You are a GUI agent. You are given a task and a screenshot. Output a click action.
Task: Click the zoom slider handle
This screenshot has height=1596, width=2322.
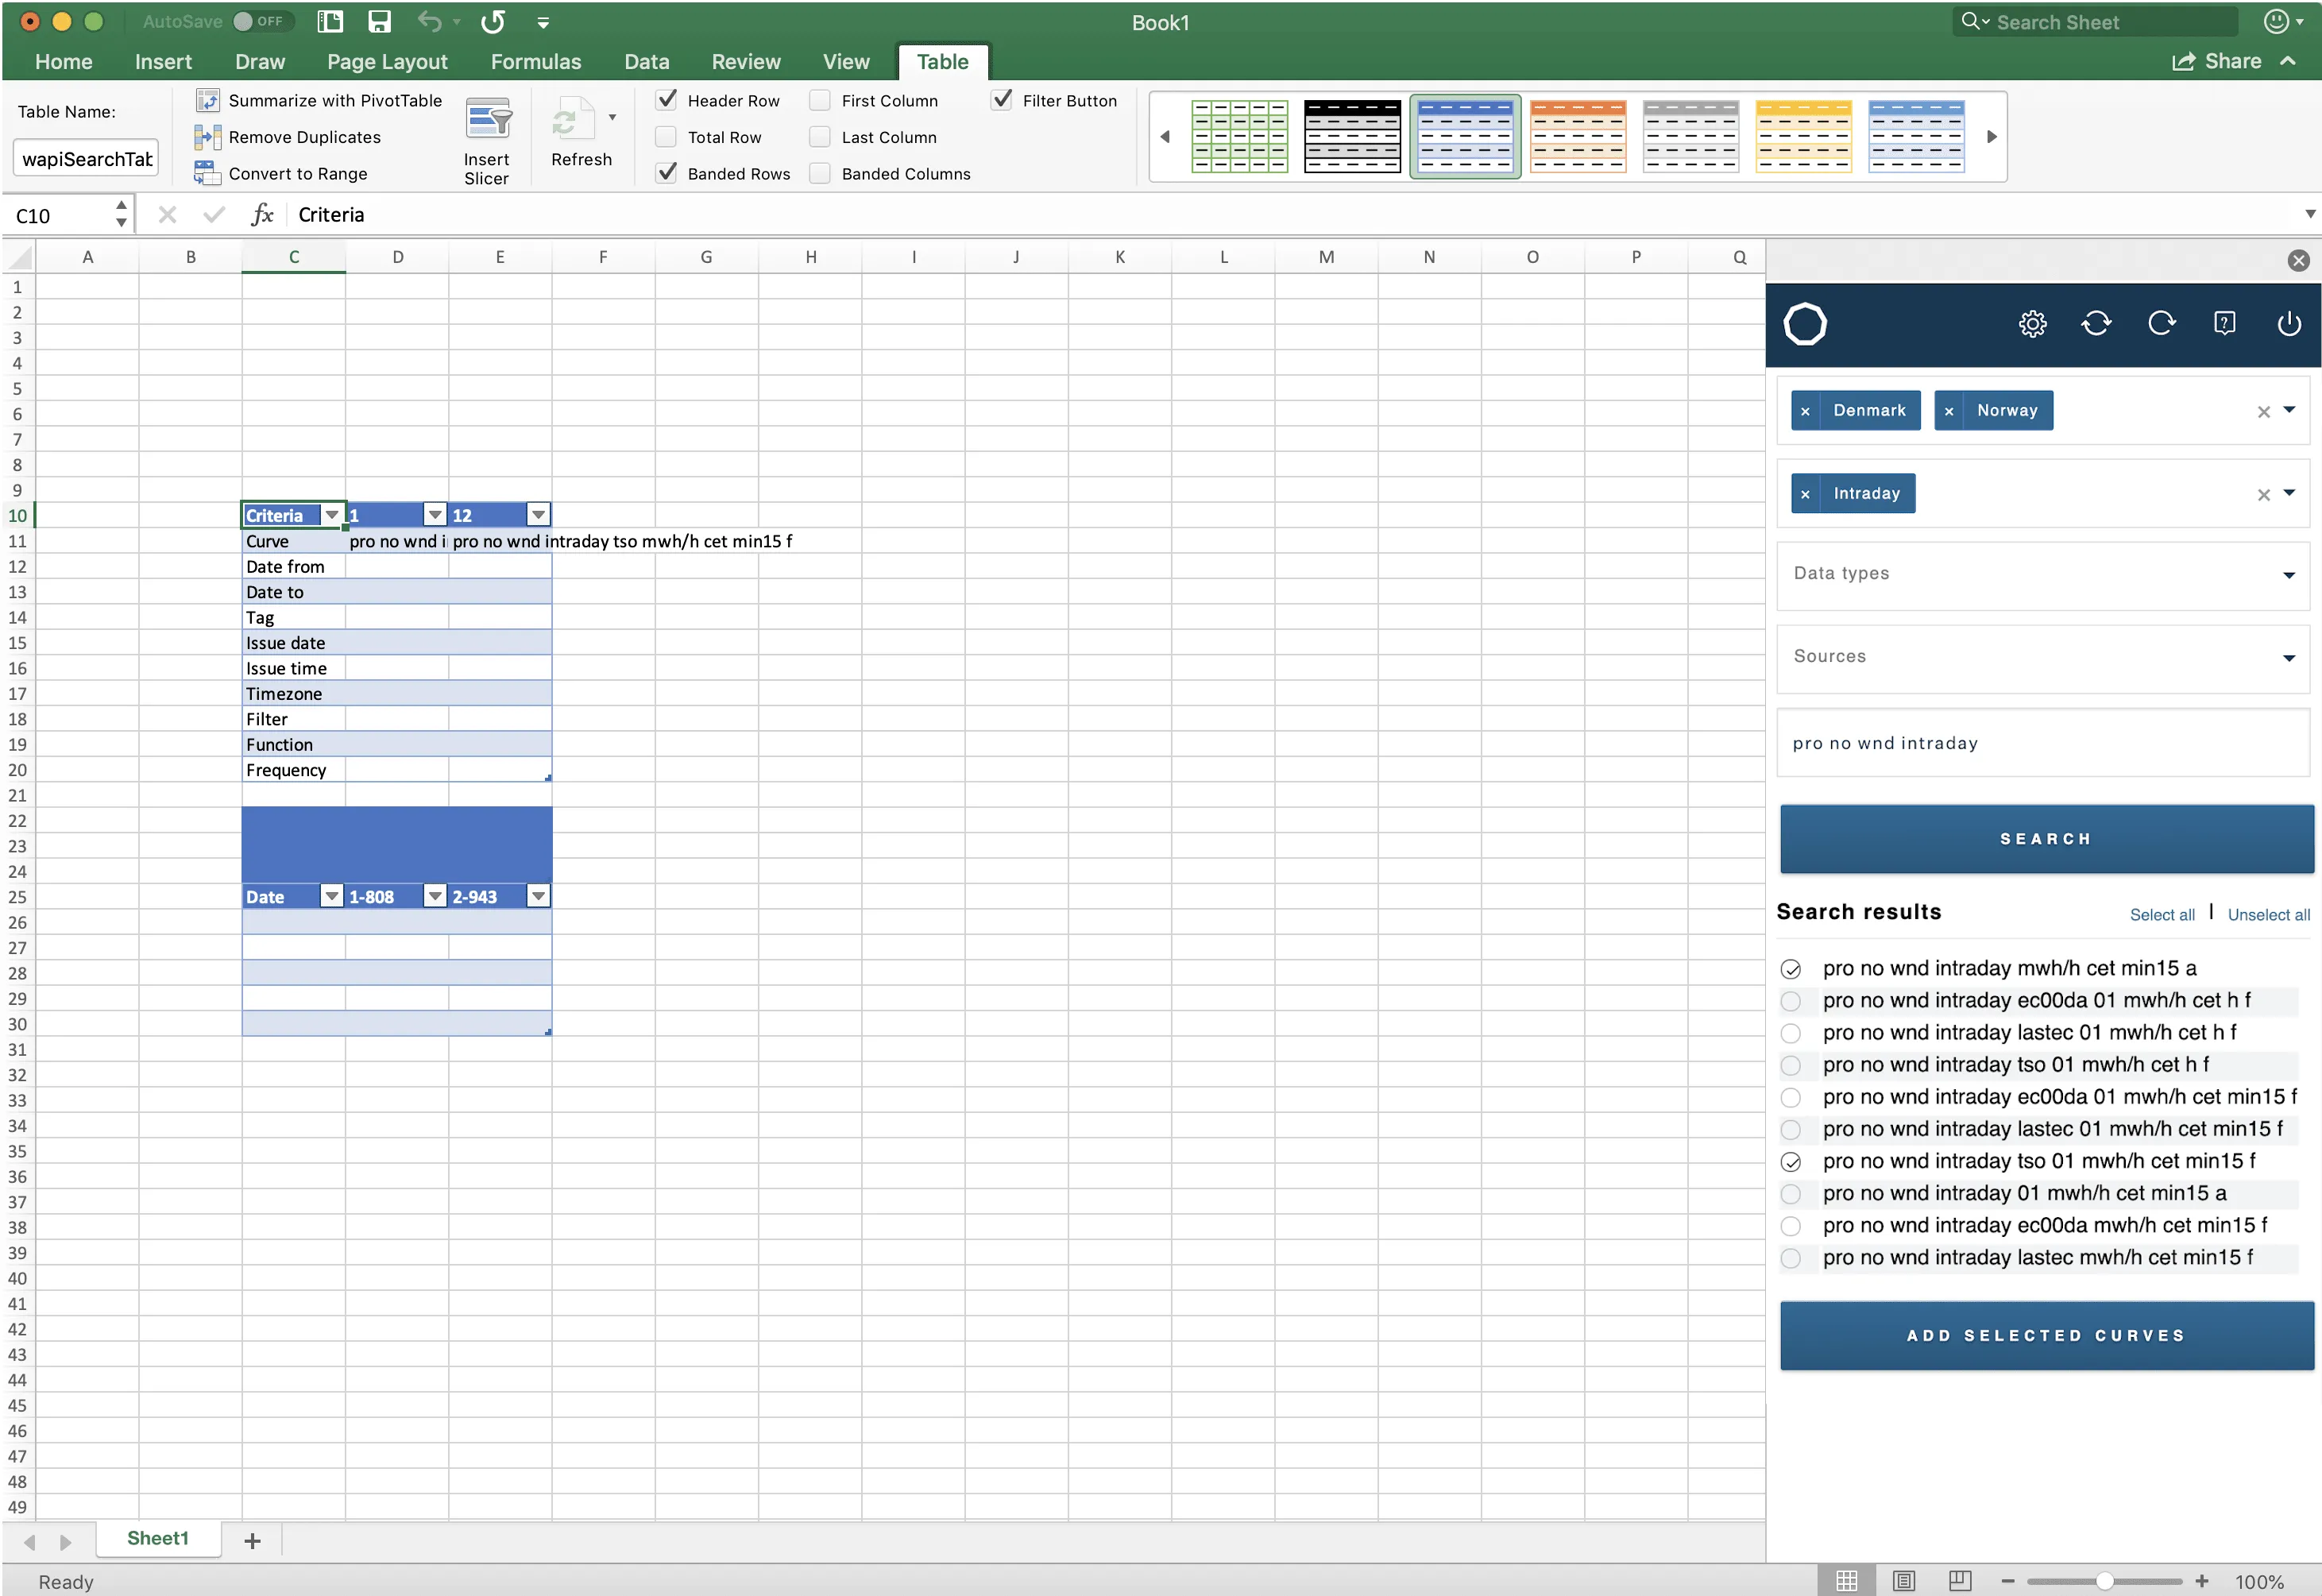2104,1581
